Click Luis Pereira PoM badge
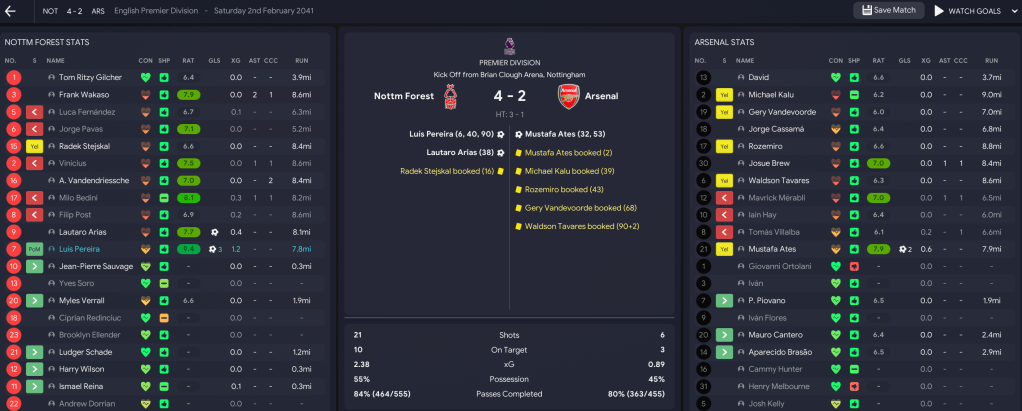The width and height of the screenshot is (1022, 411). 35,249
